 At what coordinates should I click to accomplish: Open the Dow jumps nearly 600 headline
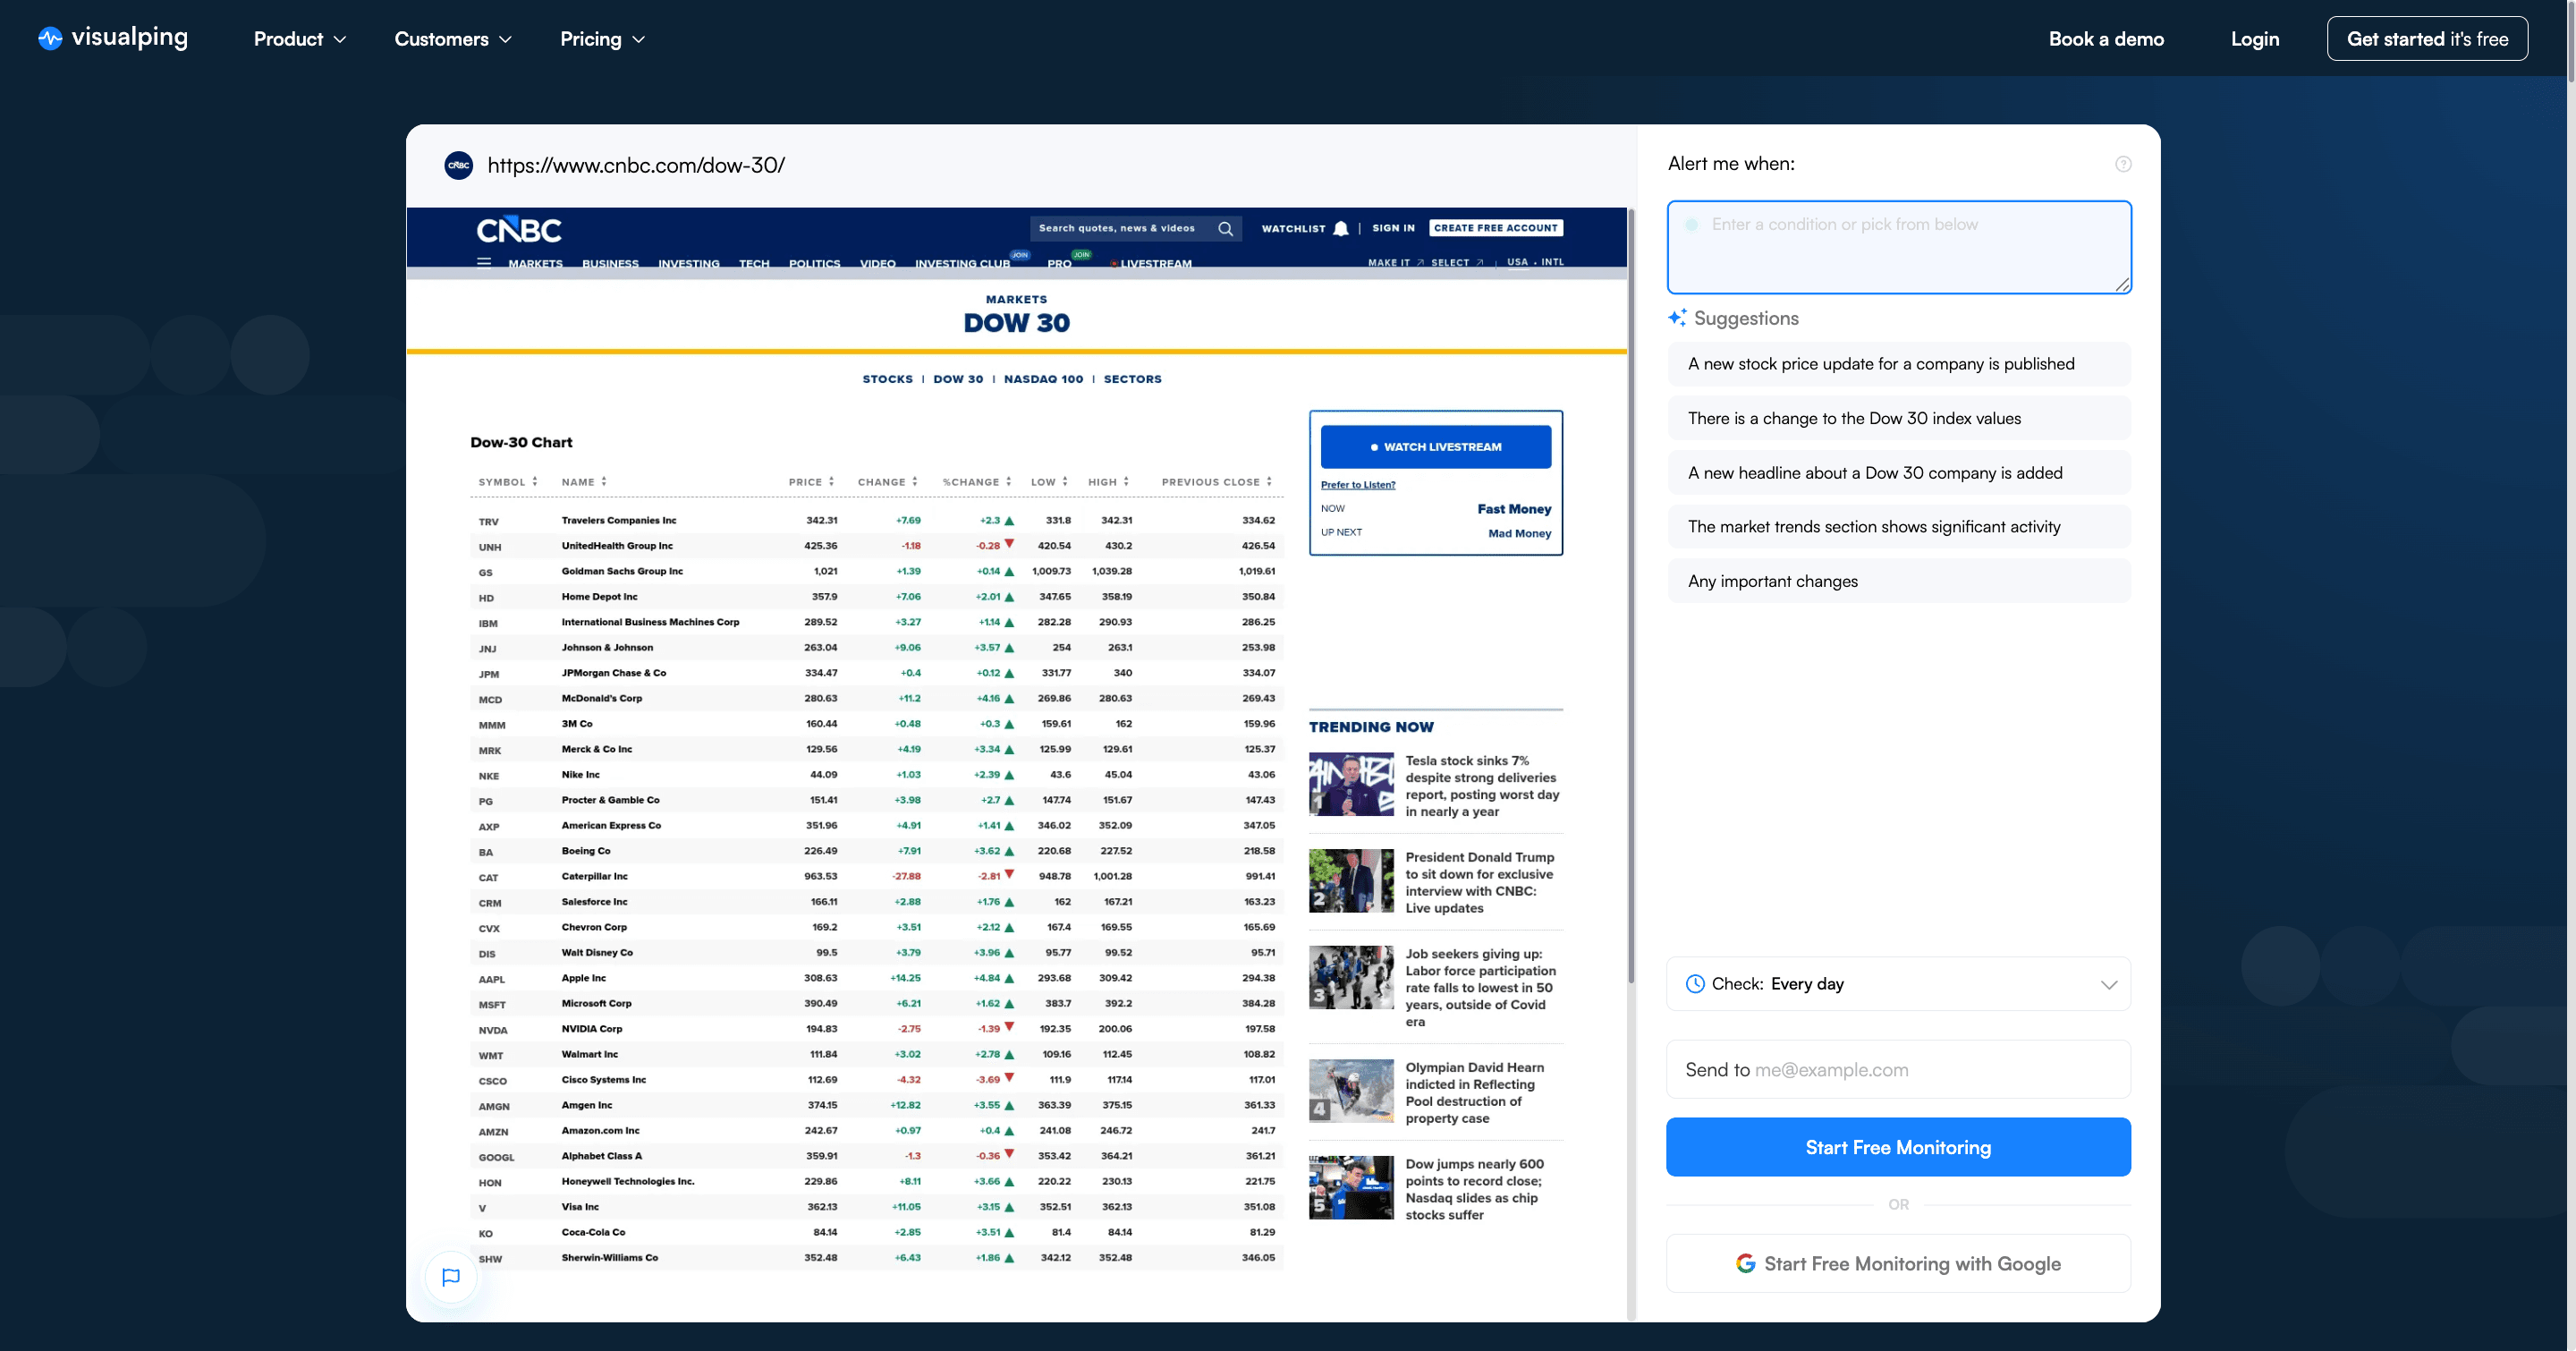pos(1475,1189)
